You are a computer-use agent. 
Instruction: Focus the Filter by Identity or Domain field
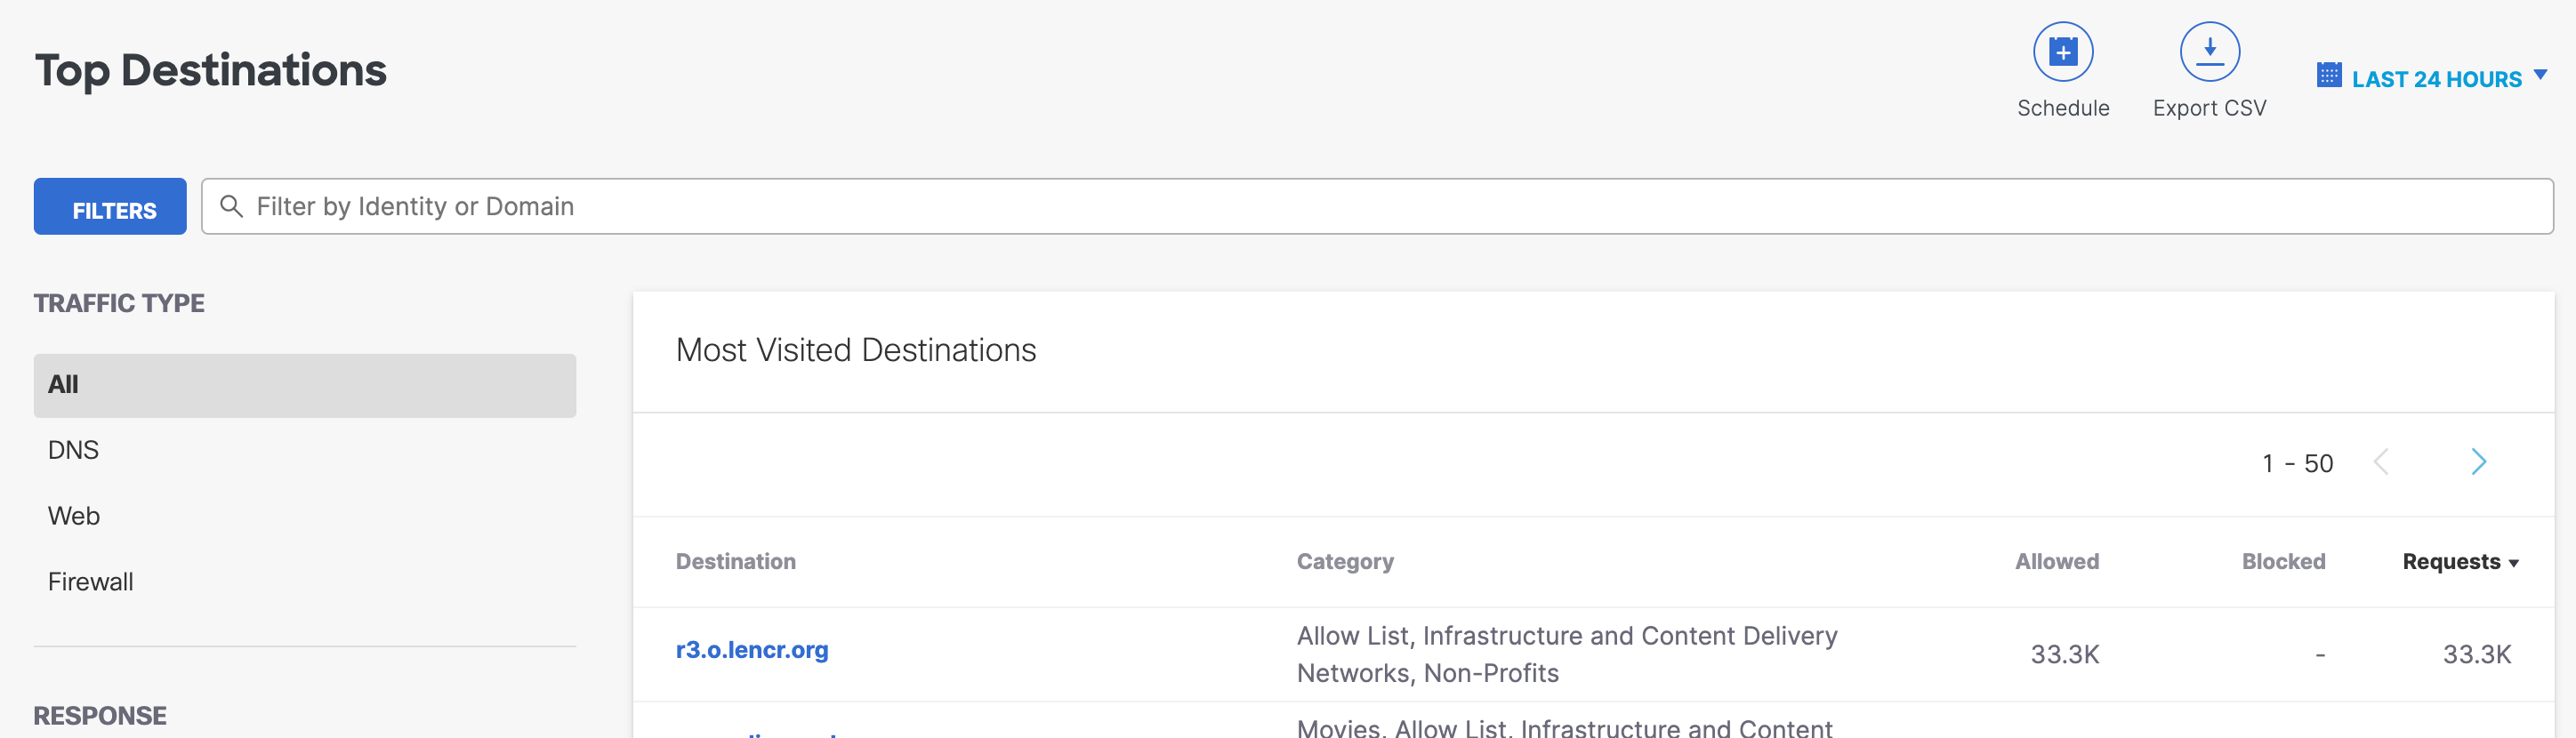[1377, 206]
